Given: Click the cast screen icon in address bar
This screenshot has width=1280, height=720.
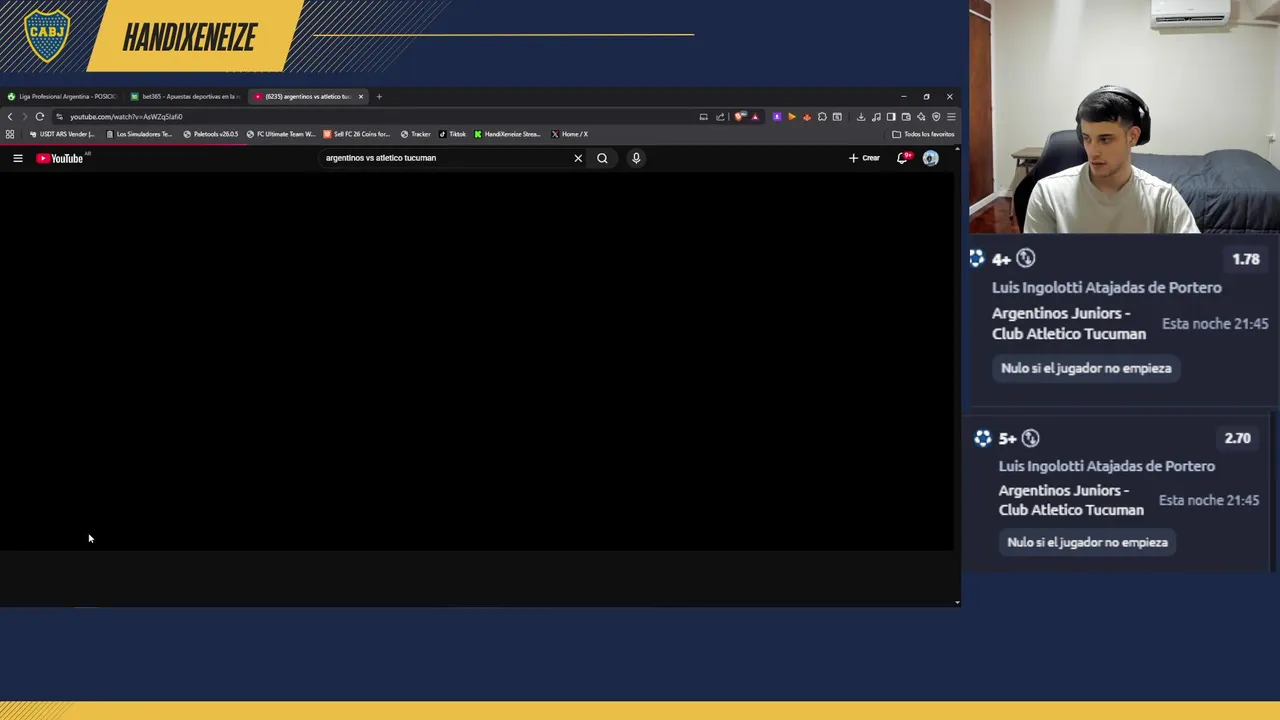Looking at the screenshot, I should [x=704, y=117].
